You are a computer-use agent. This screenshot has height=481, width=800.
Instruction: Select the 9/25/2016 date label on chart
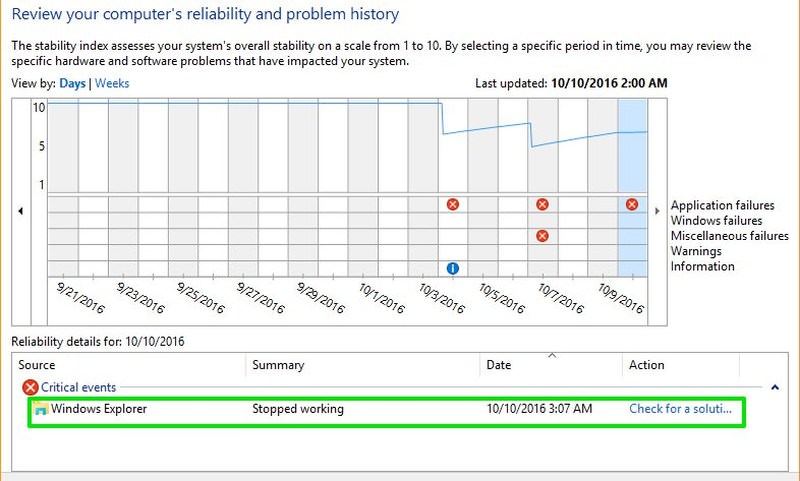tap(201, 297)
